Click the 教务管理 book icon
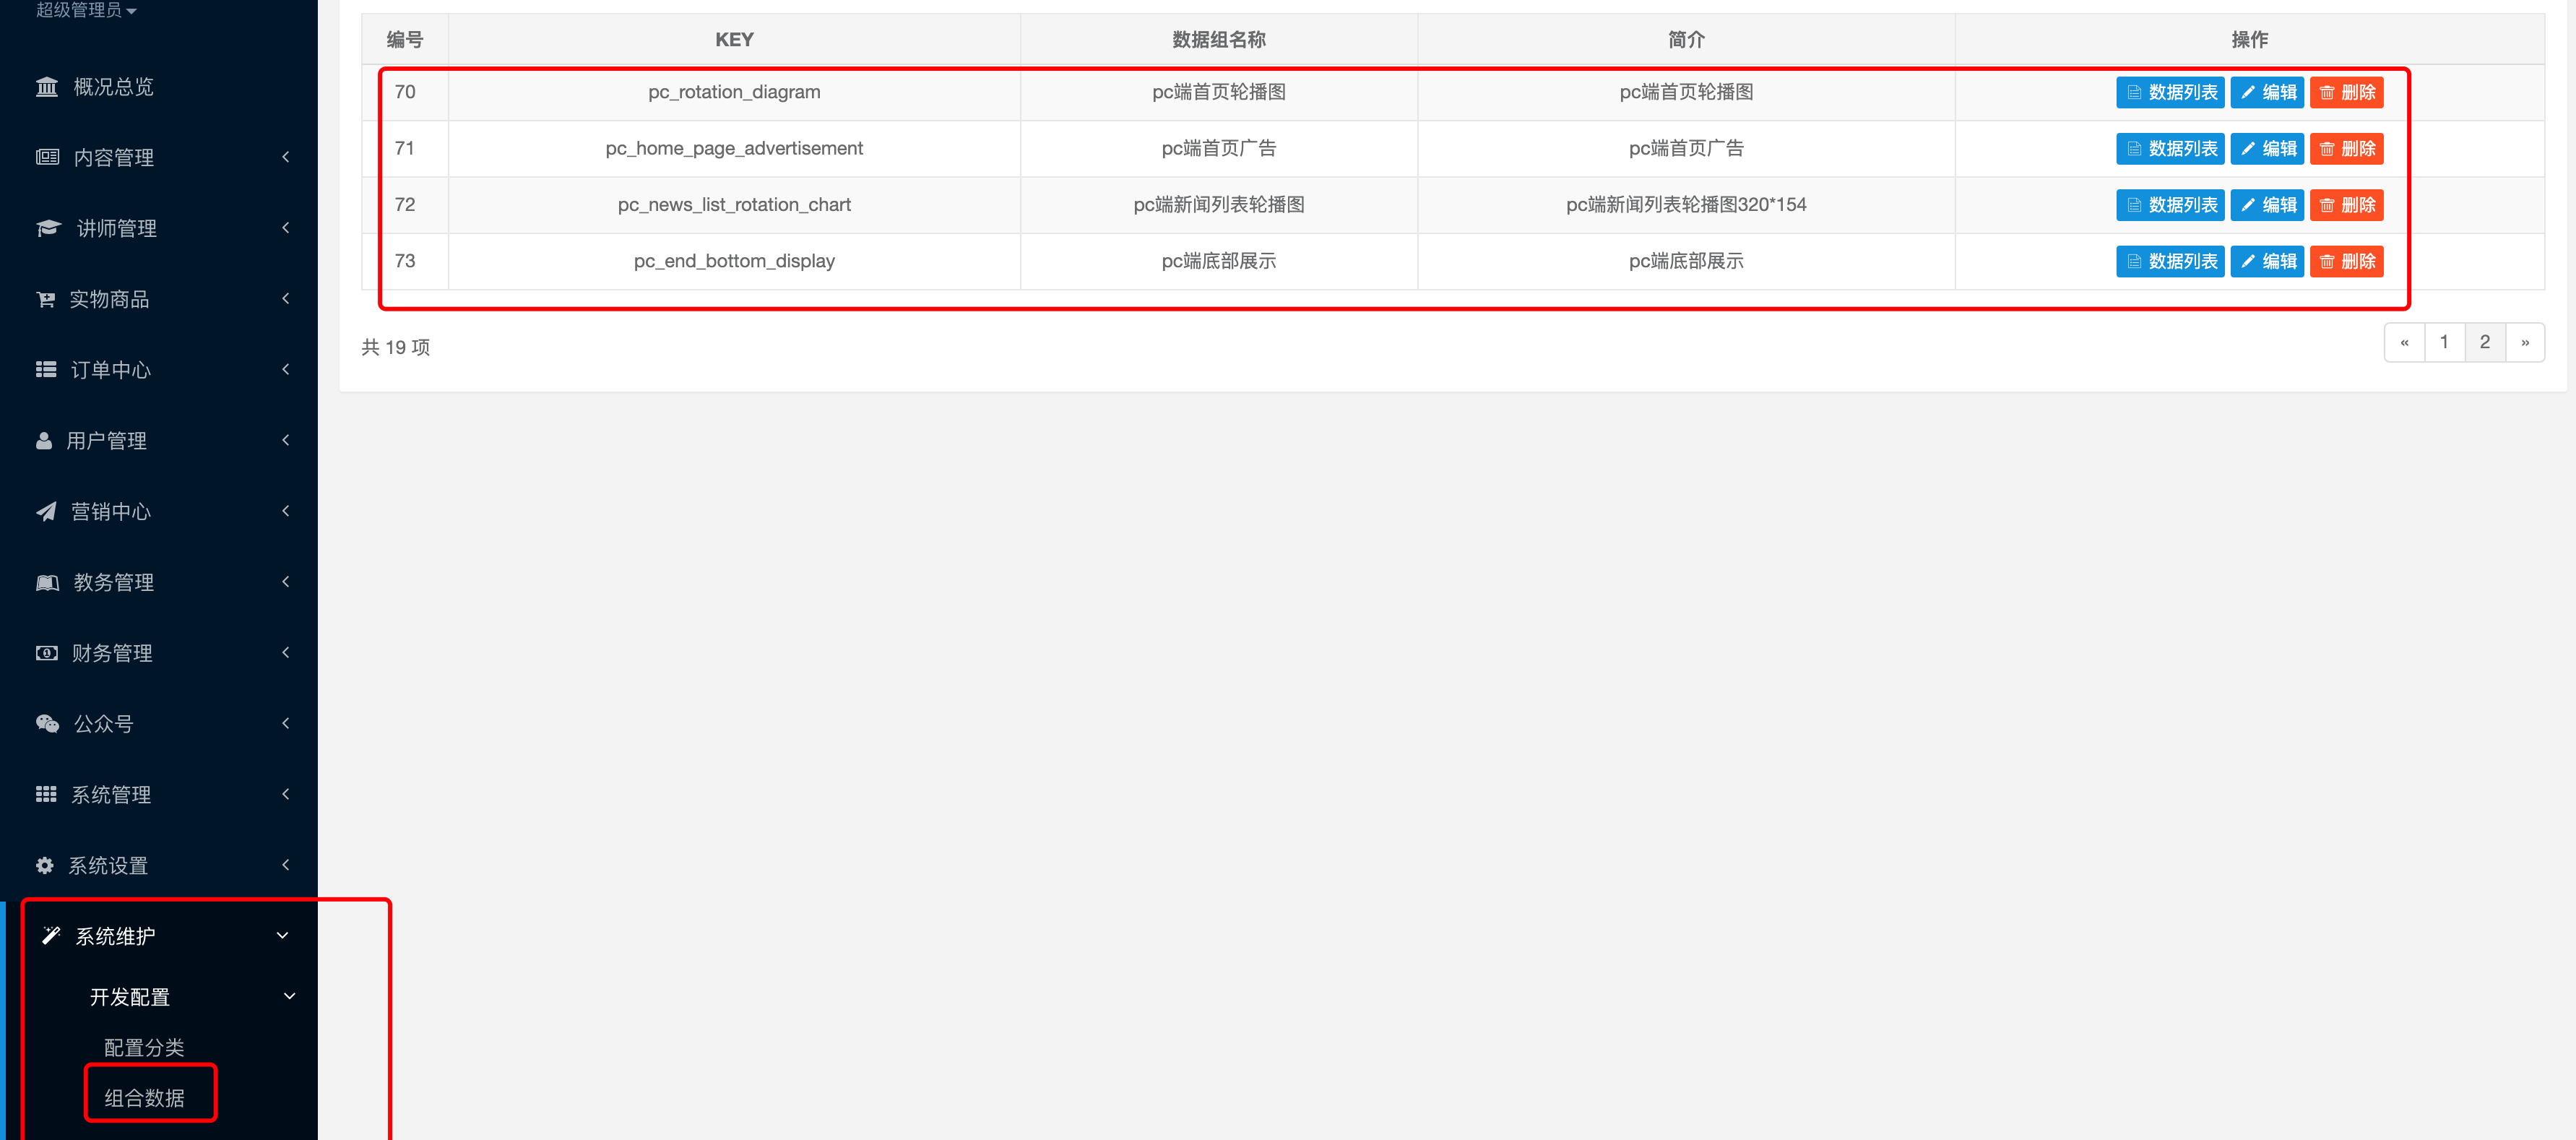 (x=47, y=582)
